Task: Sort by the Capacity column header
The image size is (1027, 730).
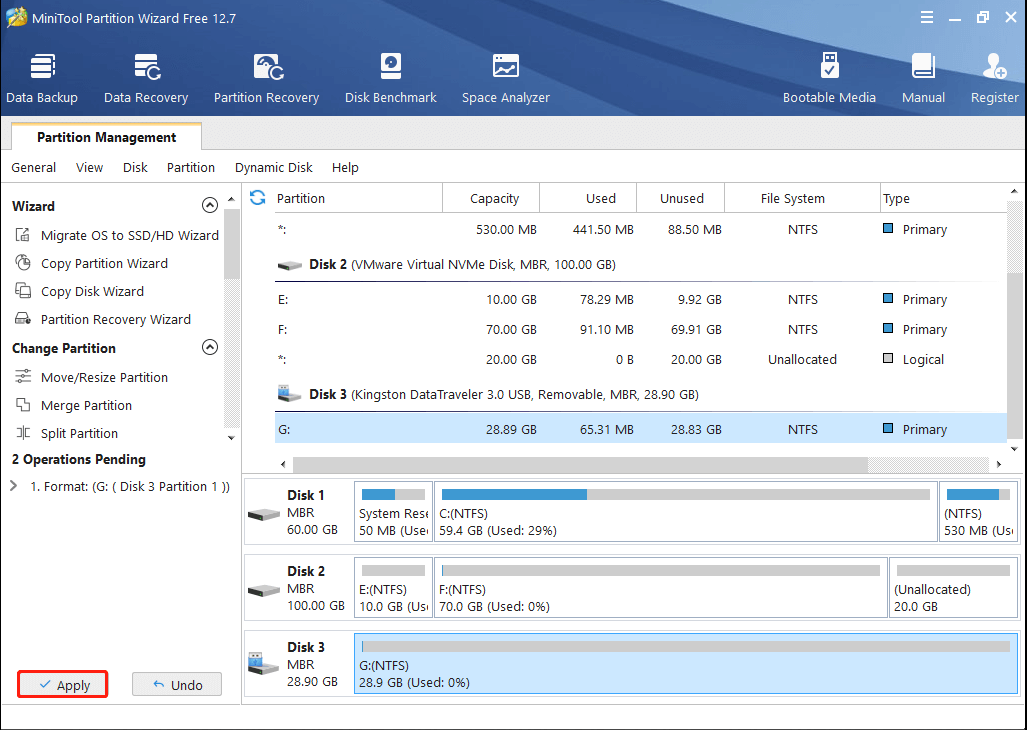Action: (491, 198)
